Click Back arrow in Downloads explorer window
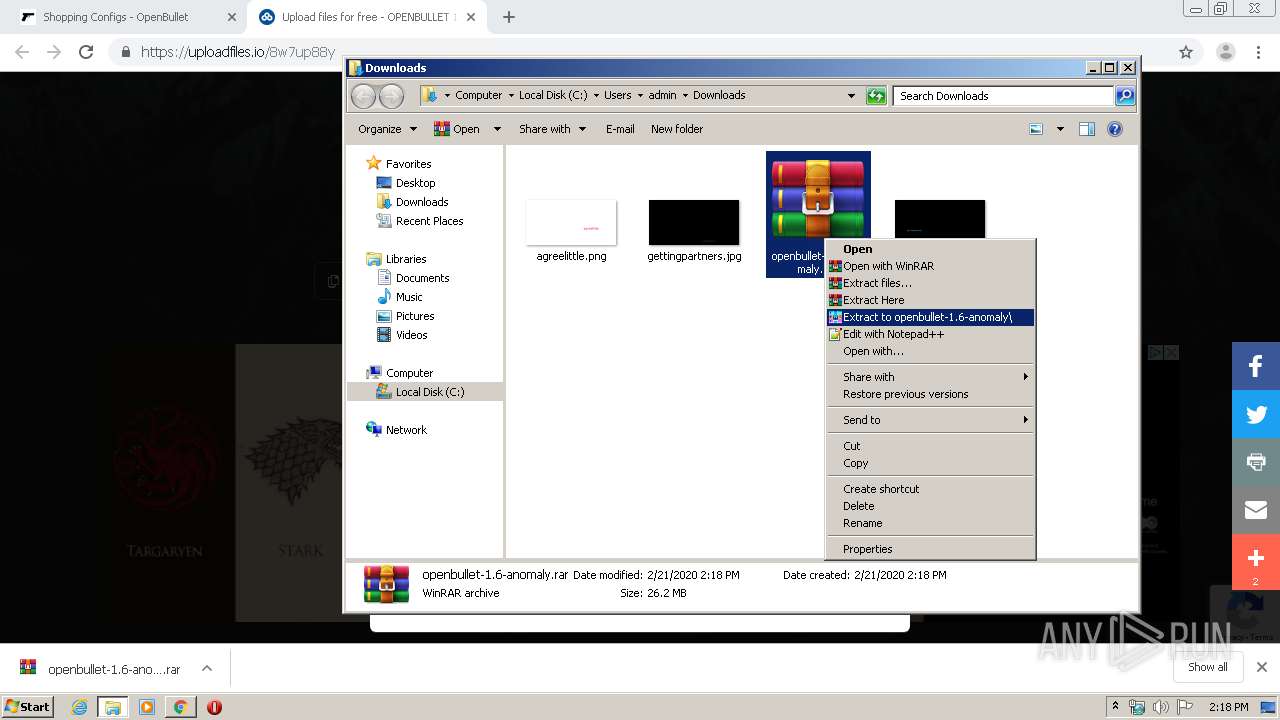 click(363, 96)
